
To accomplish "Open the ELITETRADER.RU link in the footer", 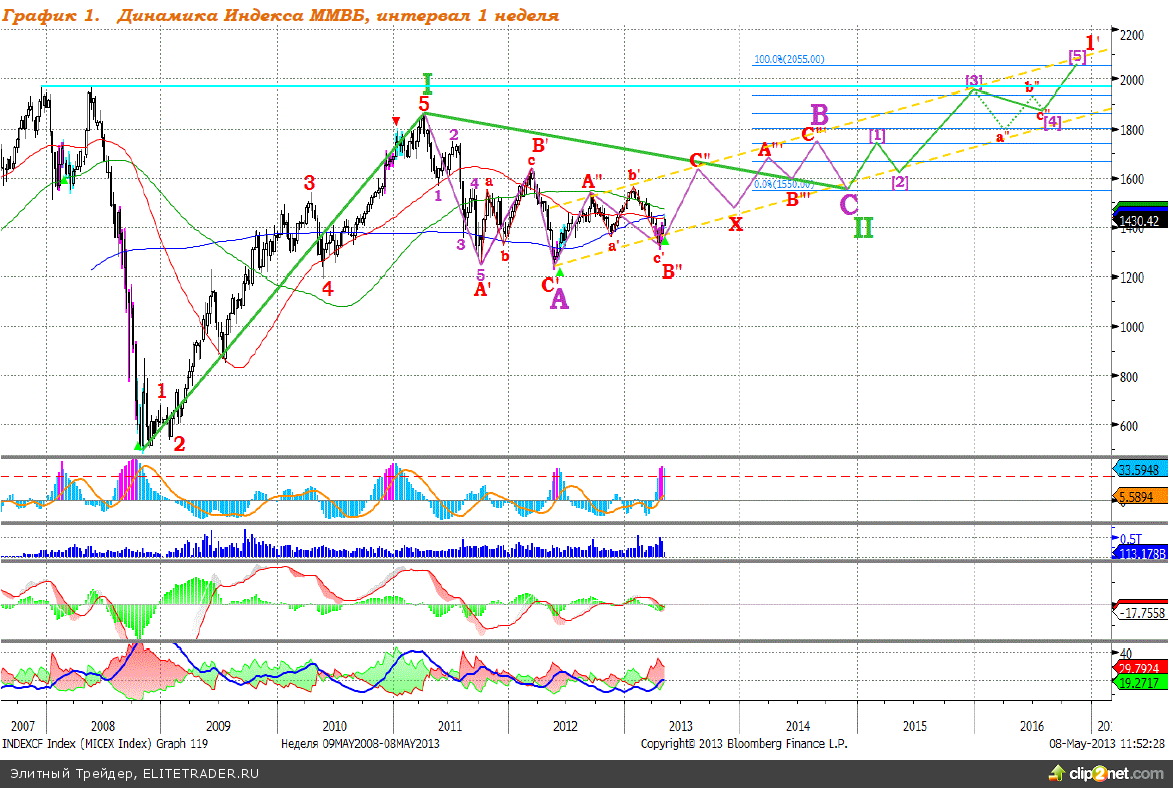I will coord(201,773).
